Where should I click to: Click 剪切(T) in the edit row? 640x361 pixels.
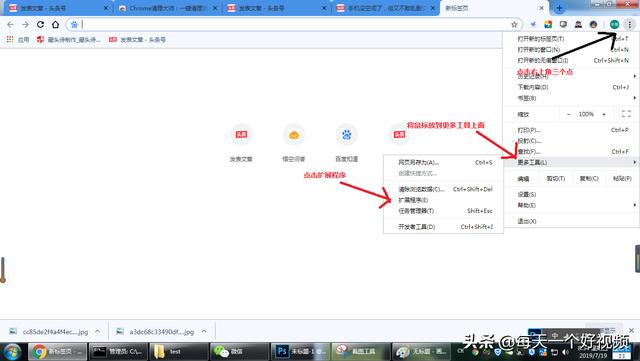(x=556, y=178)
